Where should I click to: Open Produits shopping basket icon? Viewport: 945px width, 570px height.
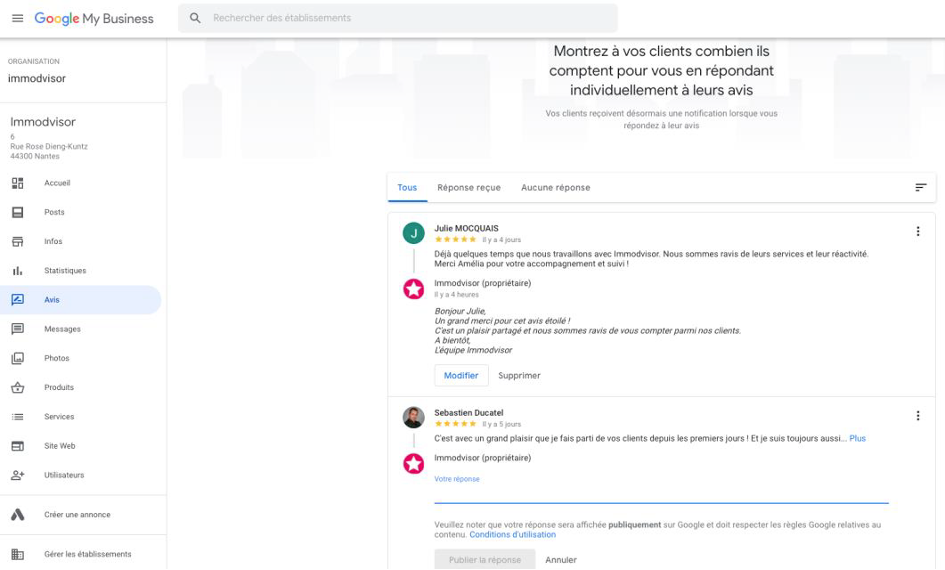(17, 387)
